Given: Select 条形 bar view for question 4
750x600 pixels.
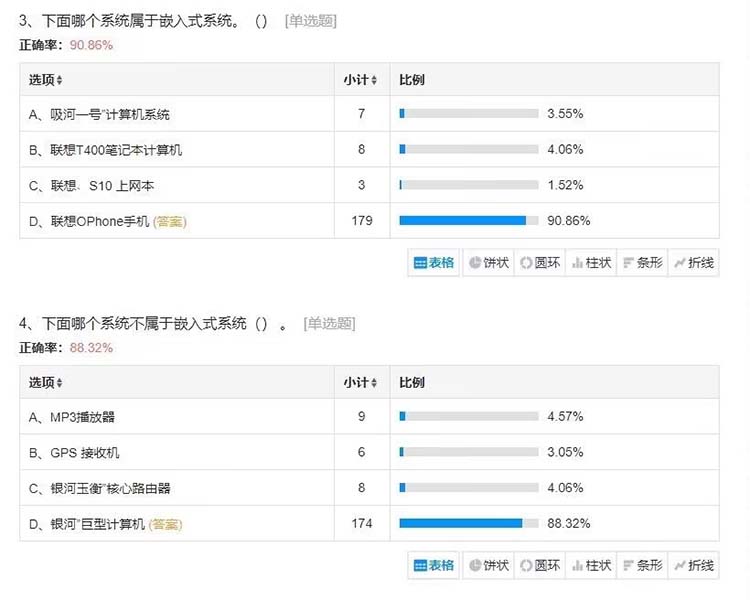Looking at the screenshot, I should click(642, 565).
